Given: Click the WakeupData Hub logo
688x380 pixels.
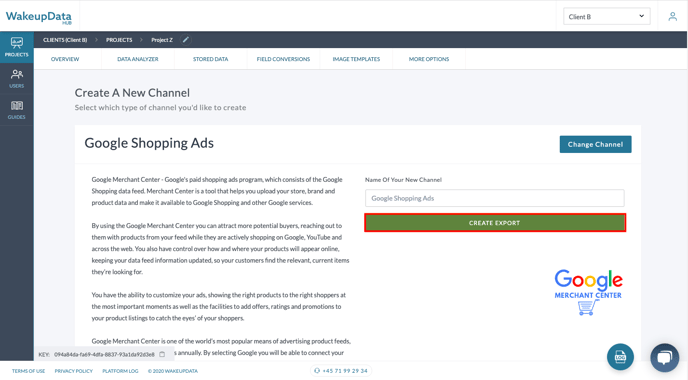Looking at the screenshot, I should click(39, 17).
